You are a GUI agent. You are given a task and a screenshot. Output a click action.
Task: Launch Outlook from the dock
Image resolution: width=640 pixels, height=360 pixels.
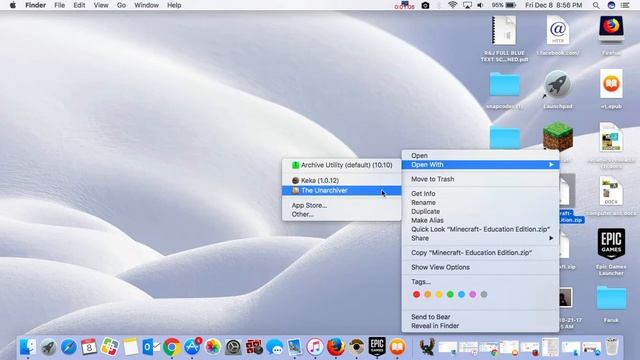click(151, 347)
